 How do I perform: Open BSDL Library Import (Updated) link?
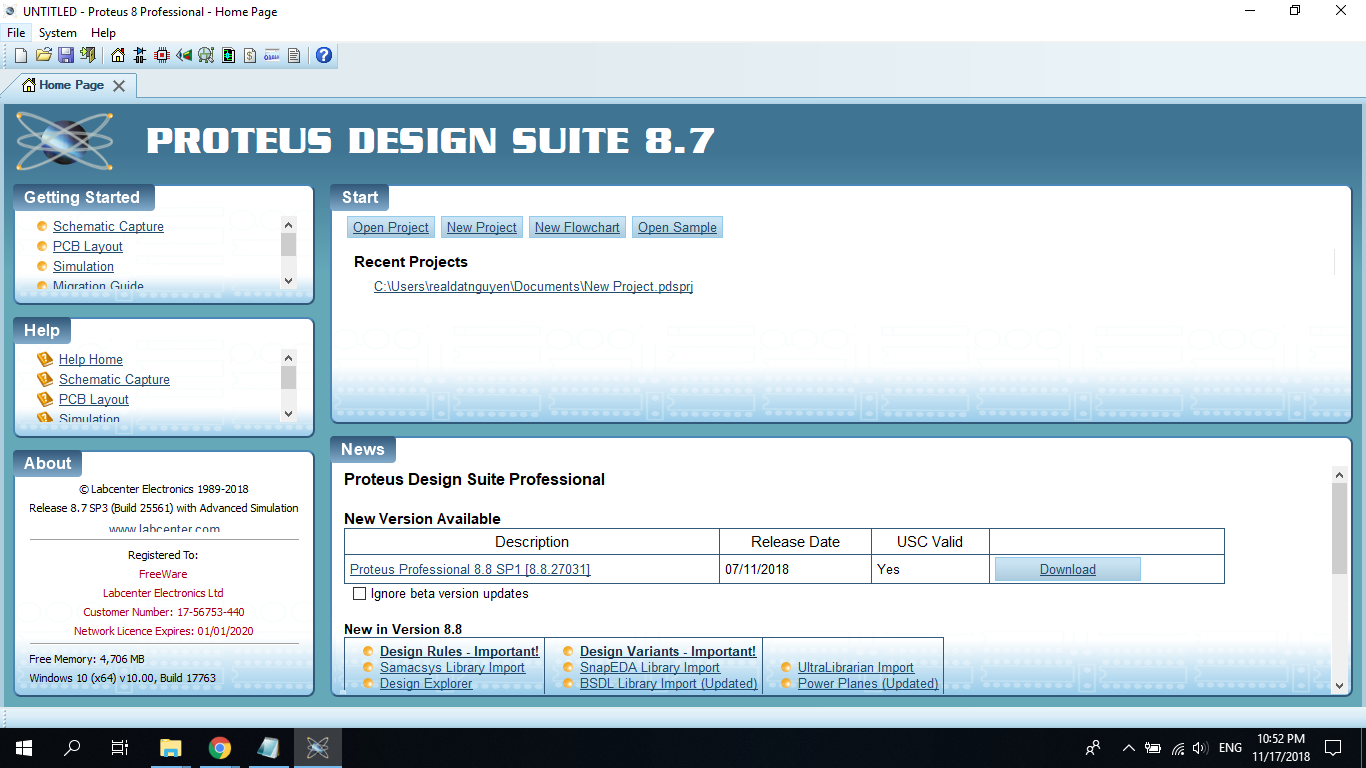(x=669, y=683)
